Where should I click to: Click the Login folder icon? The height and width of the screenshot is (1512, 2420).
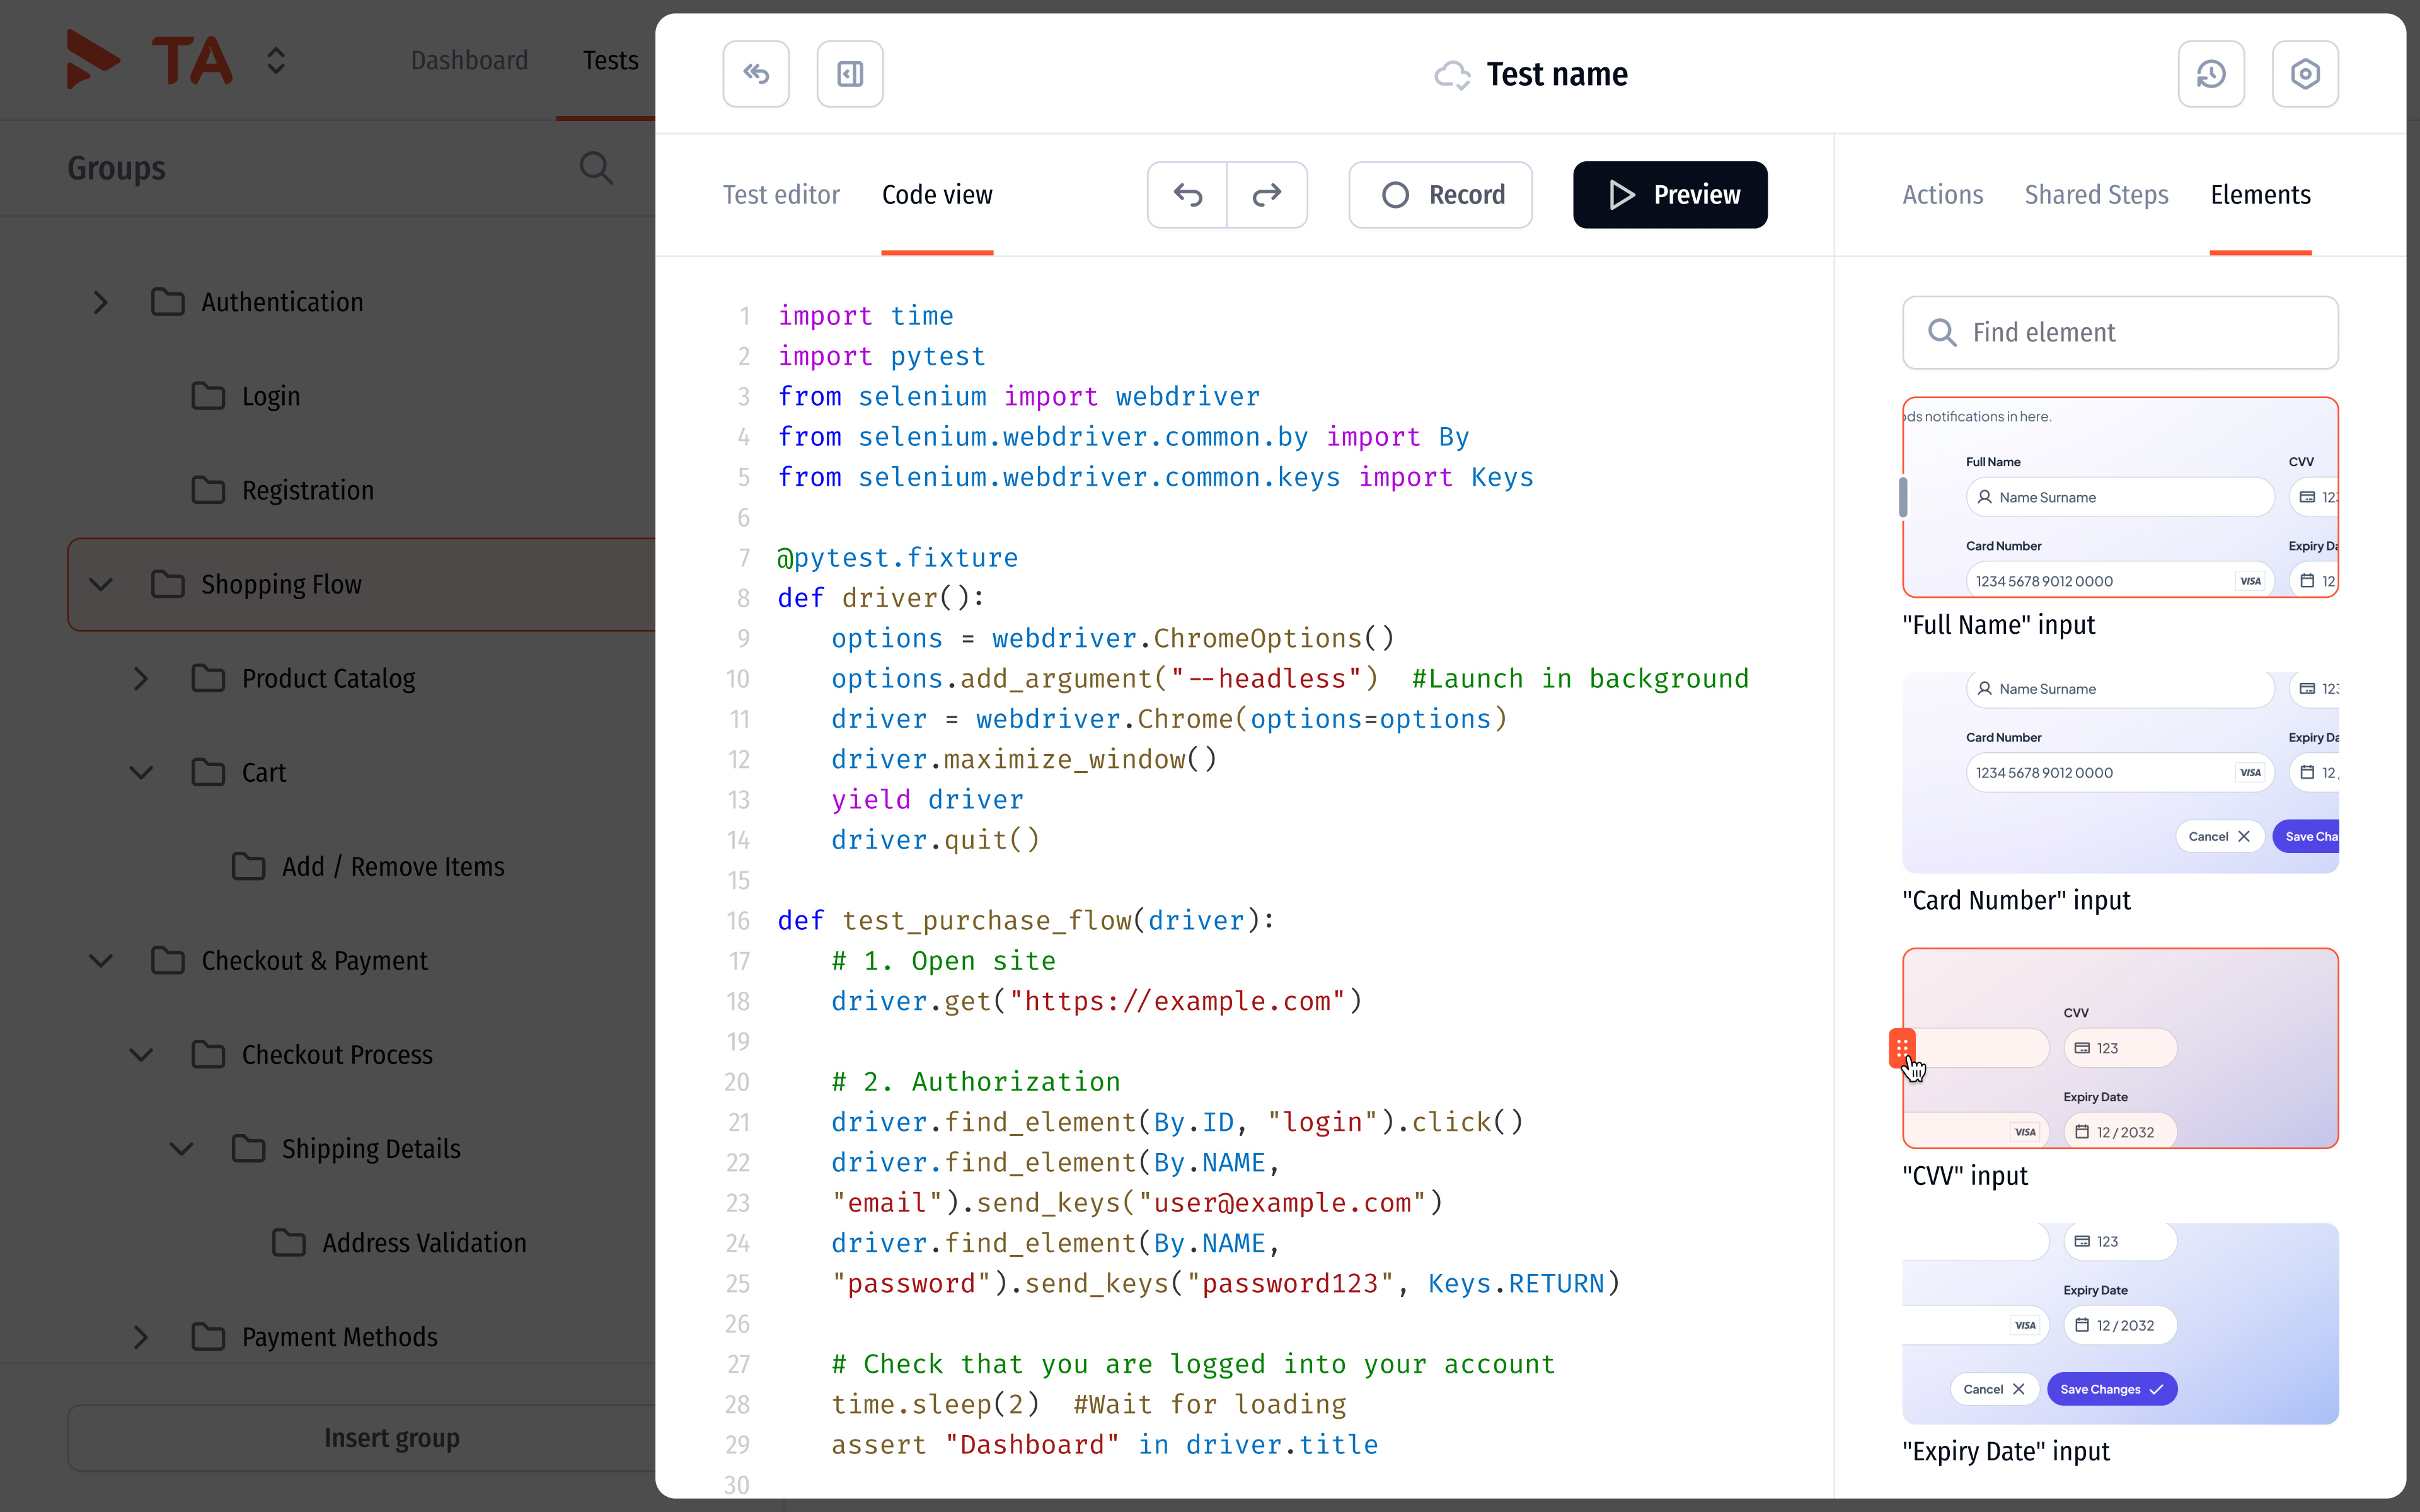point(208,396)
